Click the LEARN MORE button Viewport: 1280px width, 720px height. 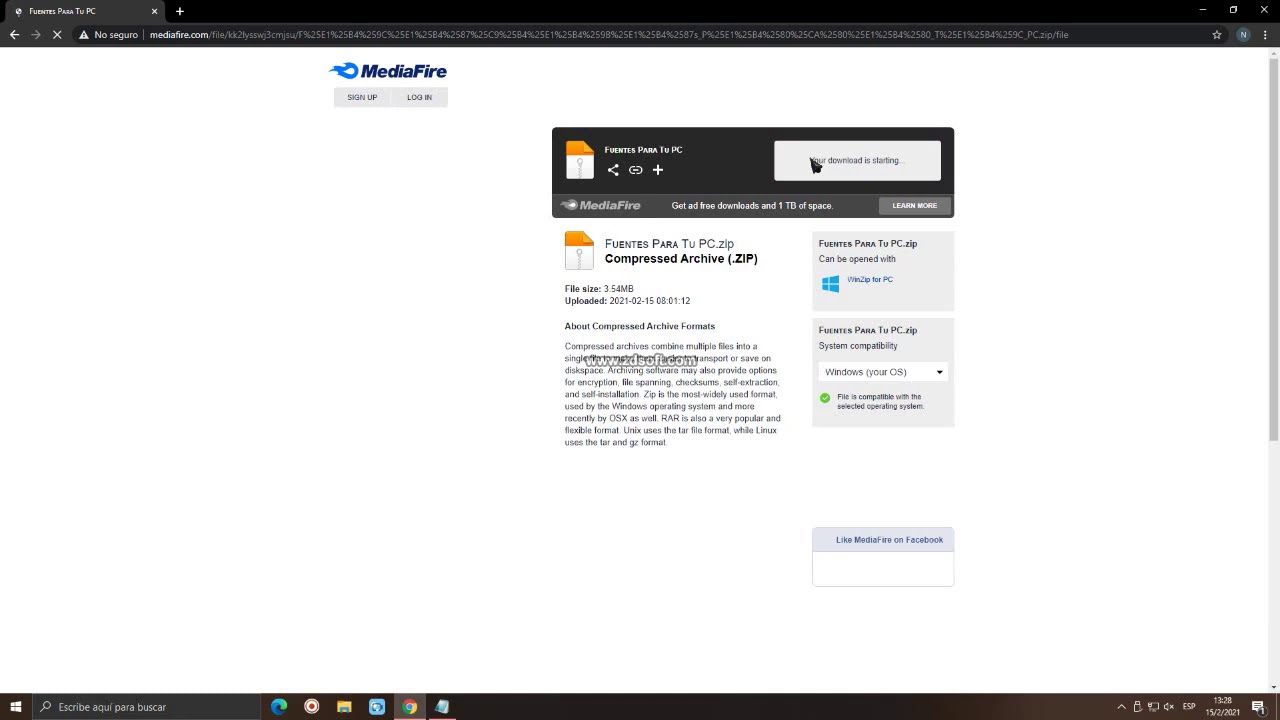(x=914, y=205)
